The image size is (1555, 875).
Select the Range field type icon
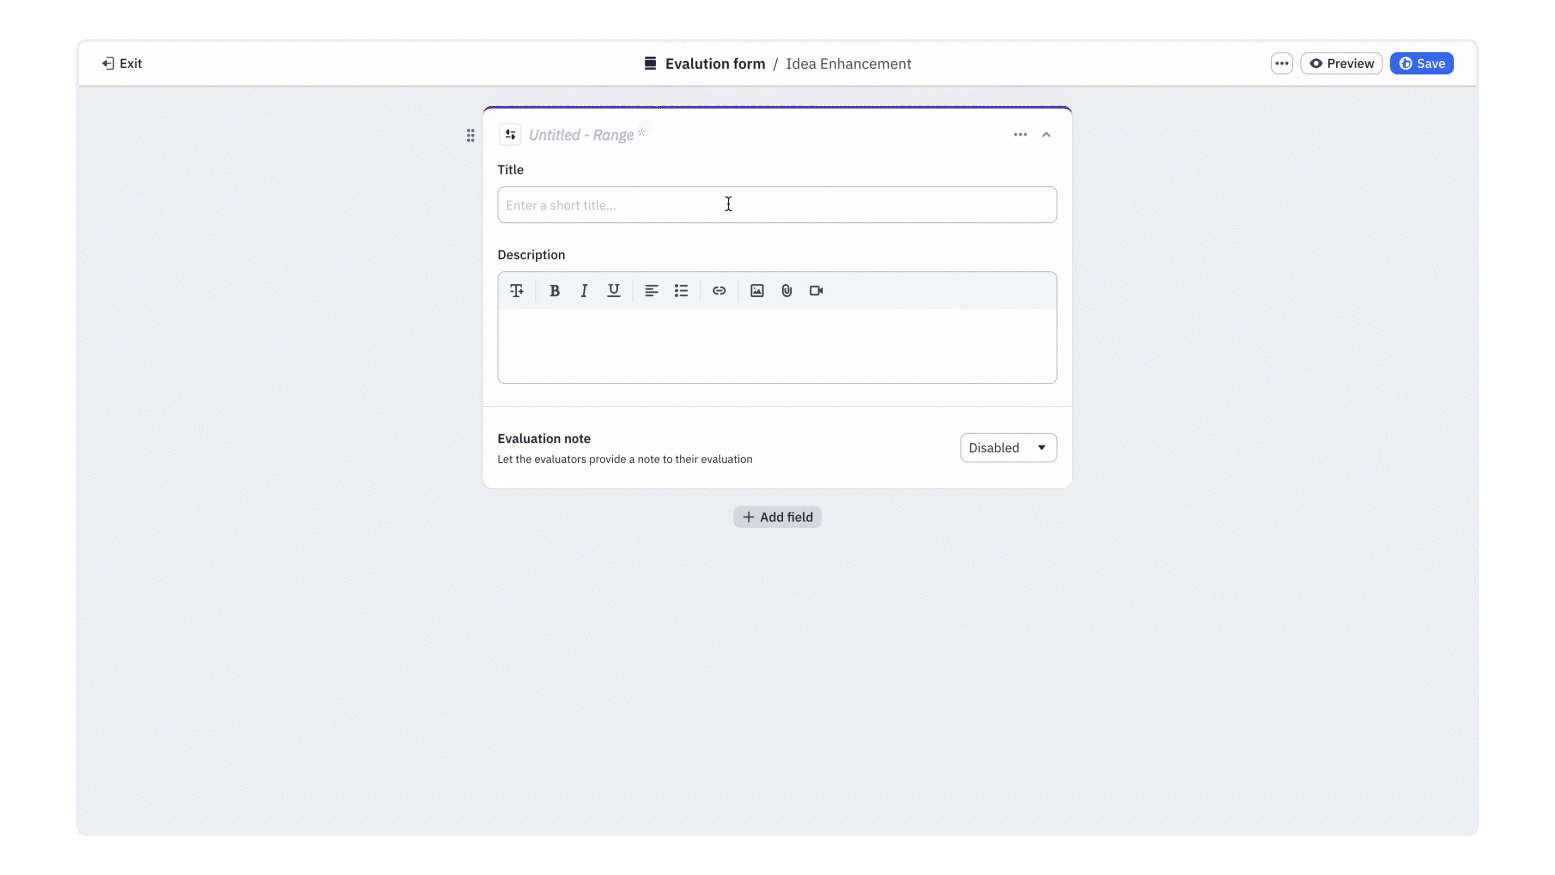coord(510,134)
